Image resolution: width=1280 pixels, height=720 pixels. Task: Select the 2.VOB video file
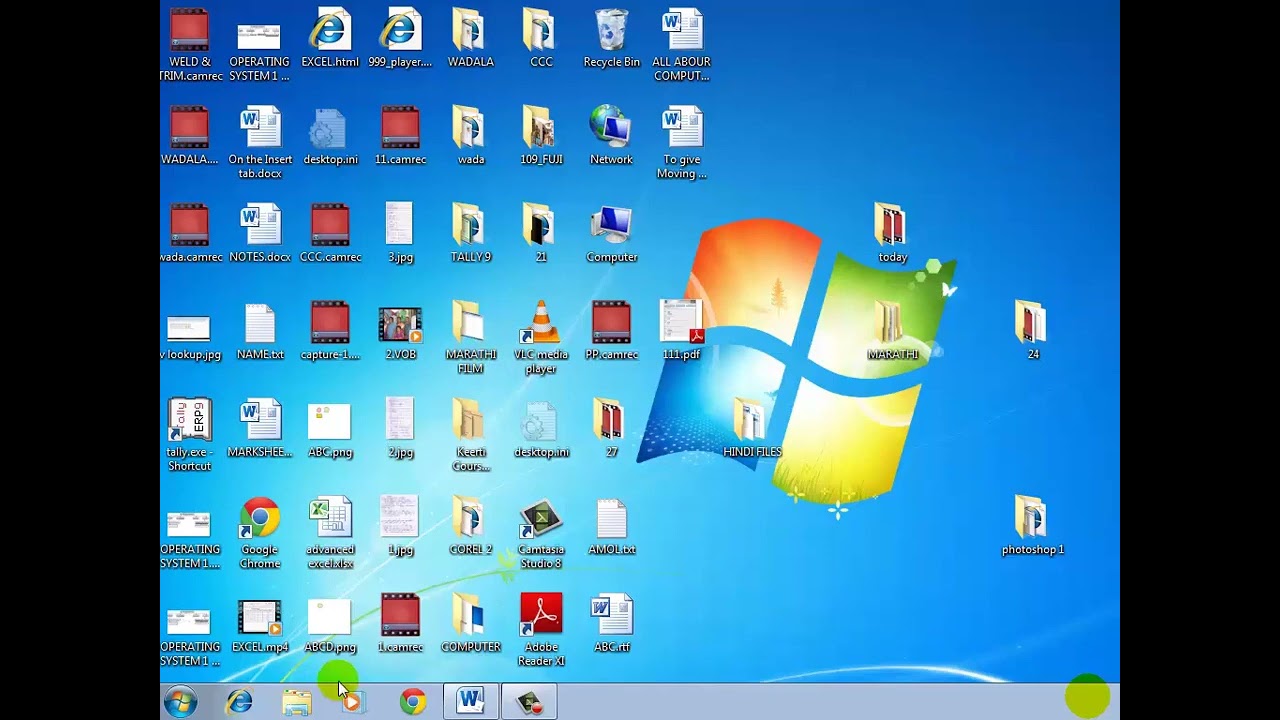[400, 331]
